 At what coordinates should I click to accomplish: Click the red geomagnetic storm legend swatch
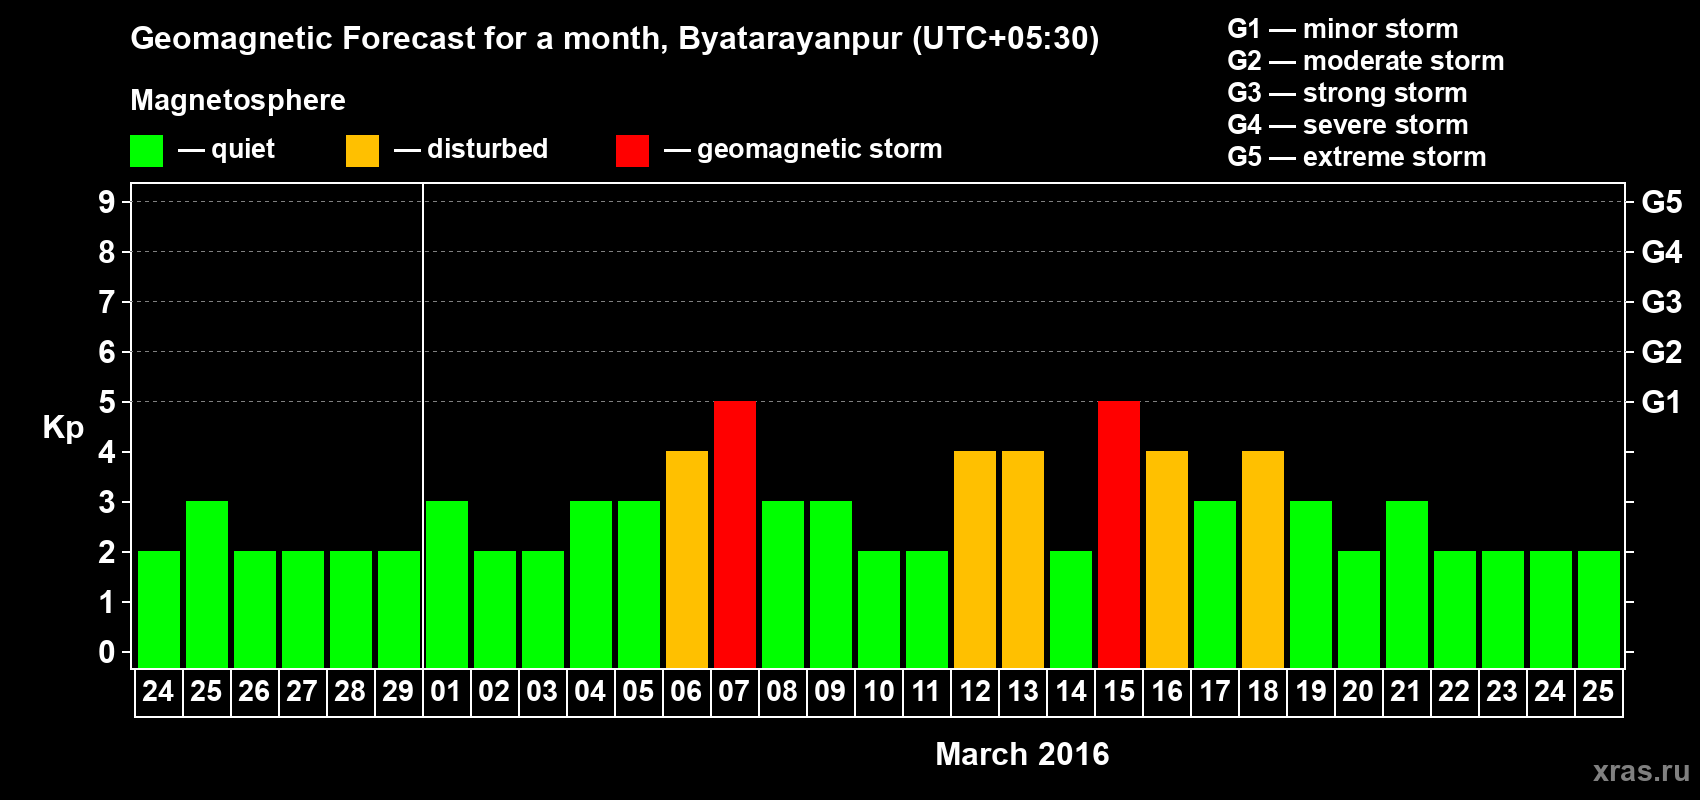click(632, 151)
